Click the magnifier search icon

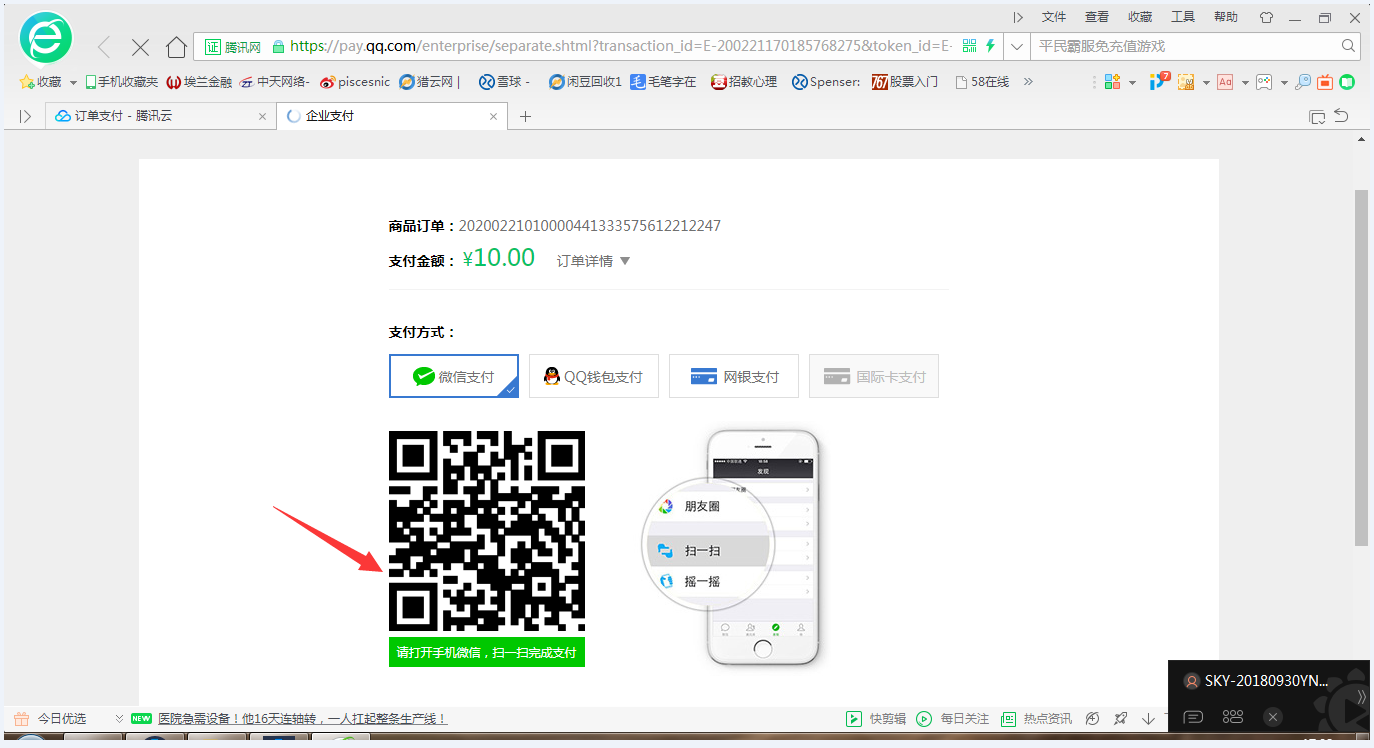click(1348, 46)
